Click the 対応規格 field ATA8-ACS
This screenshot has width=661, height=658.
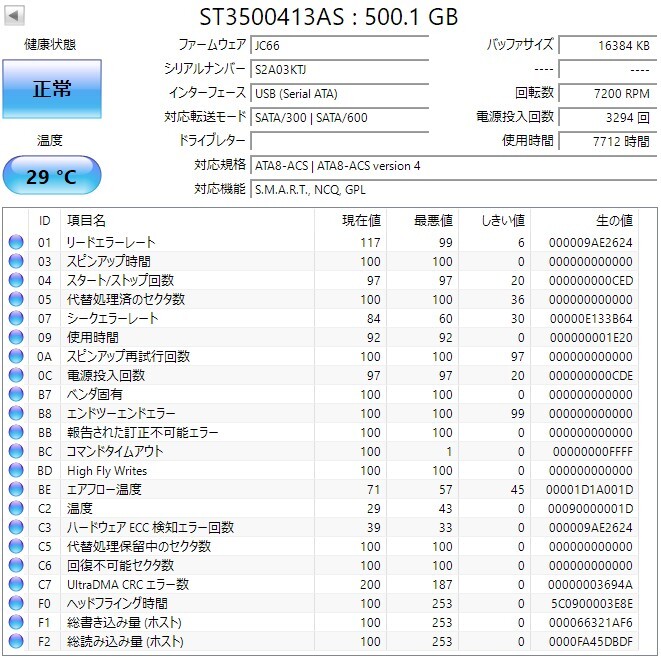point(454,166)
